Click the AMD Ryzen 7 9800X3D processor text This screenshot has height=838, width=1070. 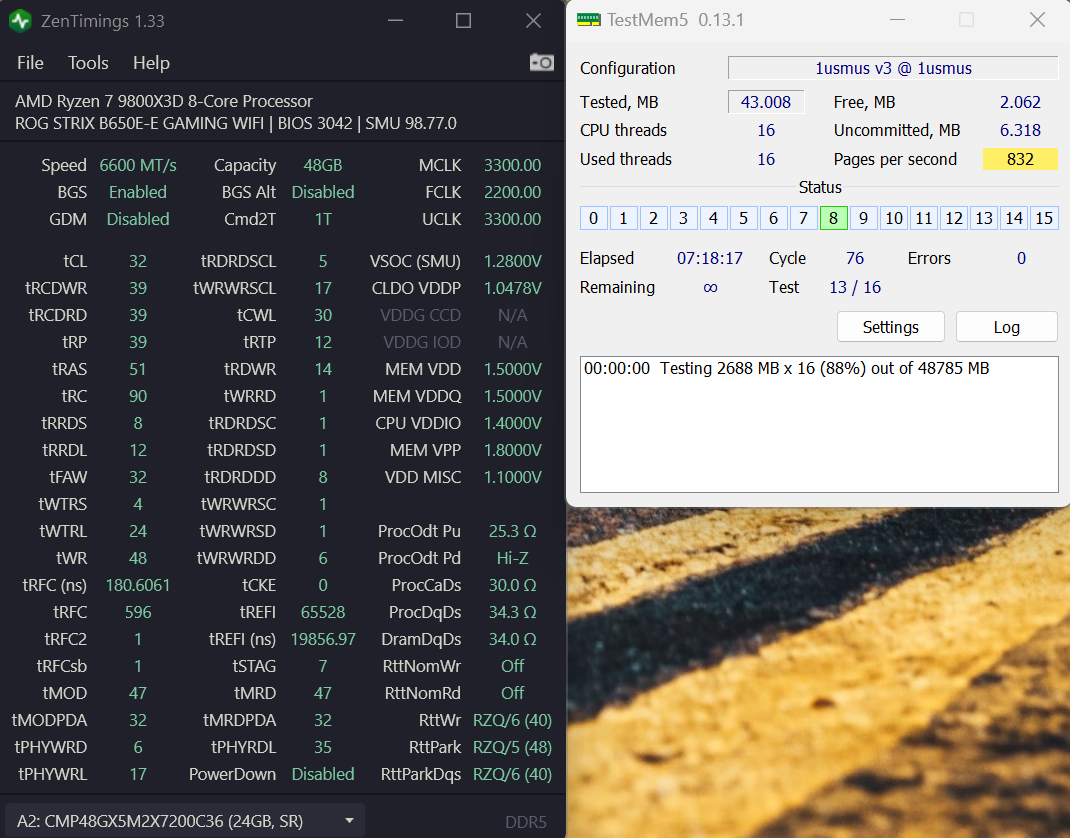coord(164,101)
